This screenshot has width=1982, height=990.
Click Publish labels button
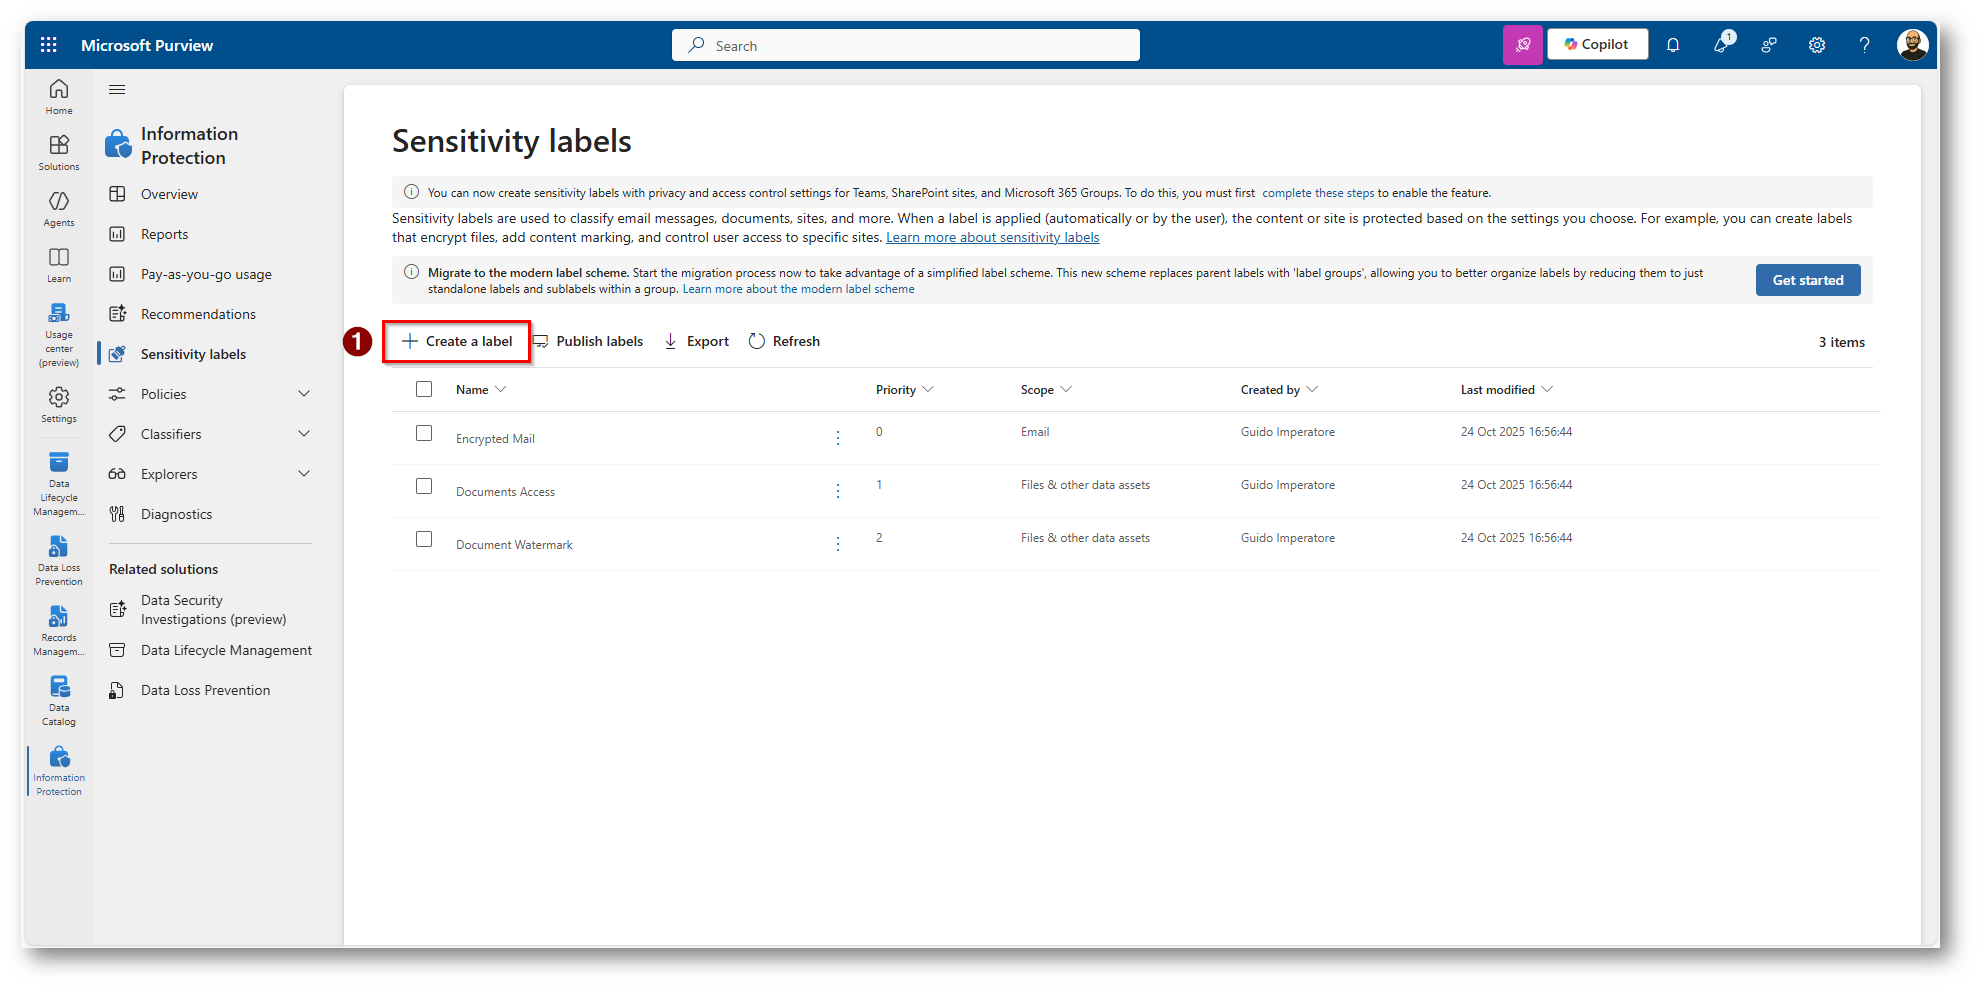(588, 342)
